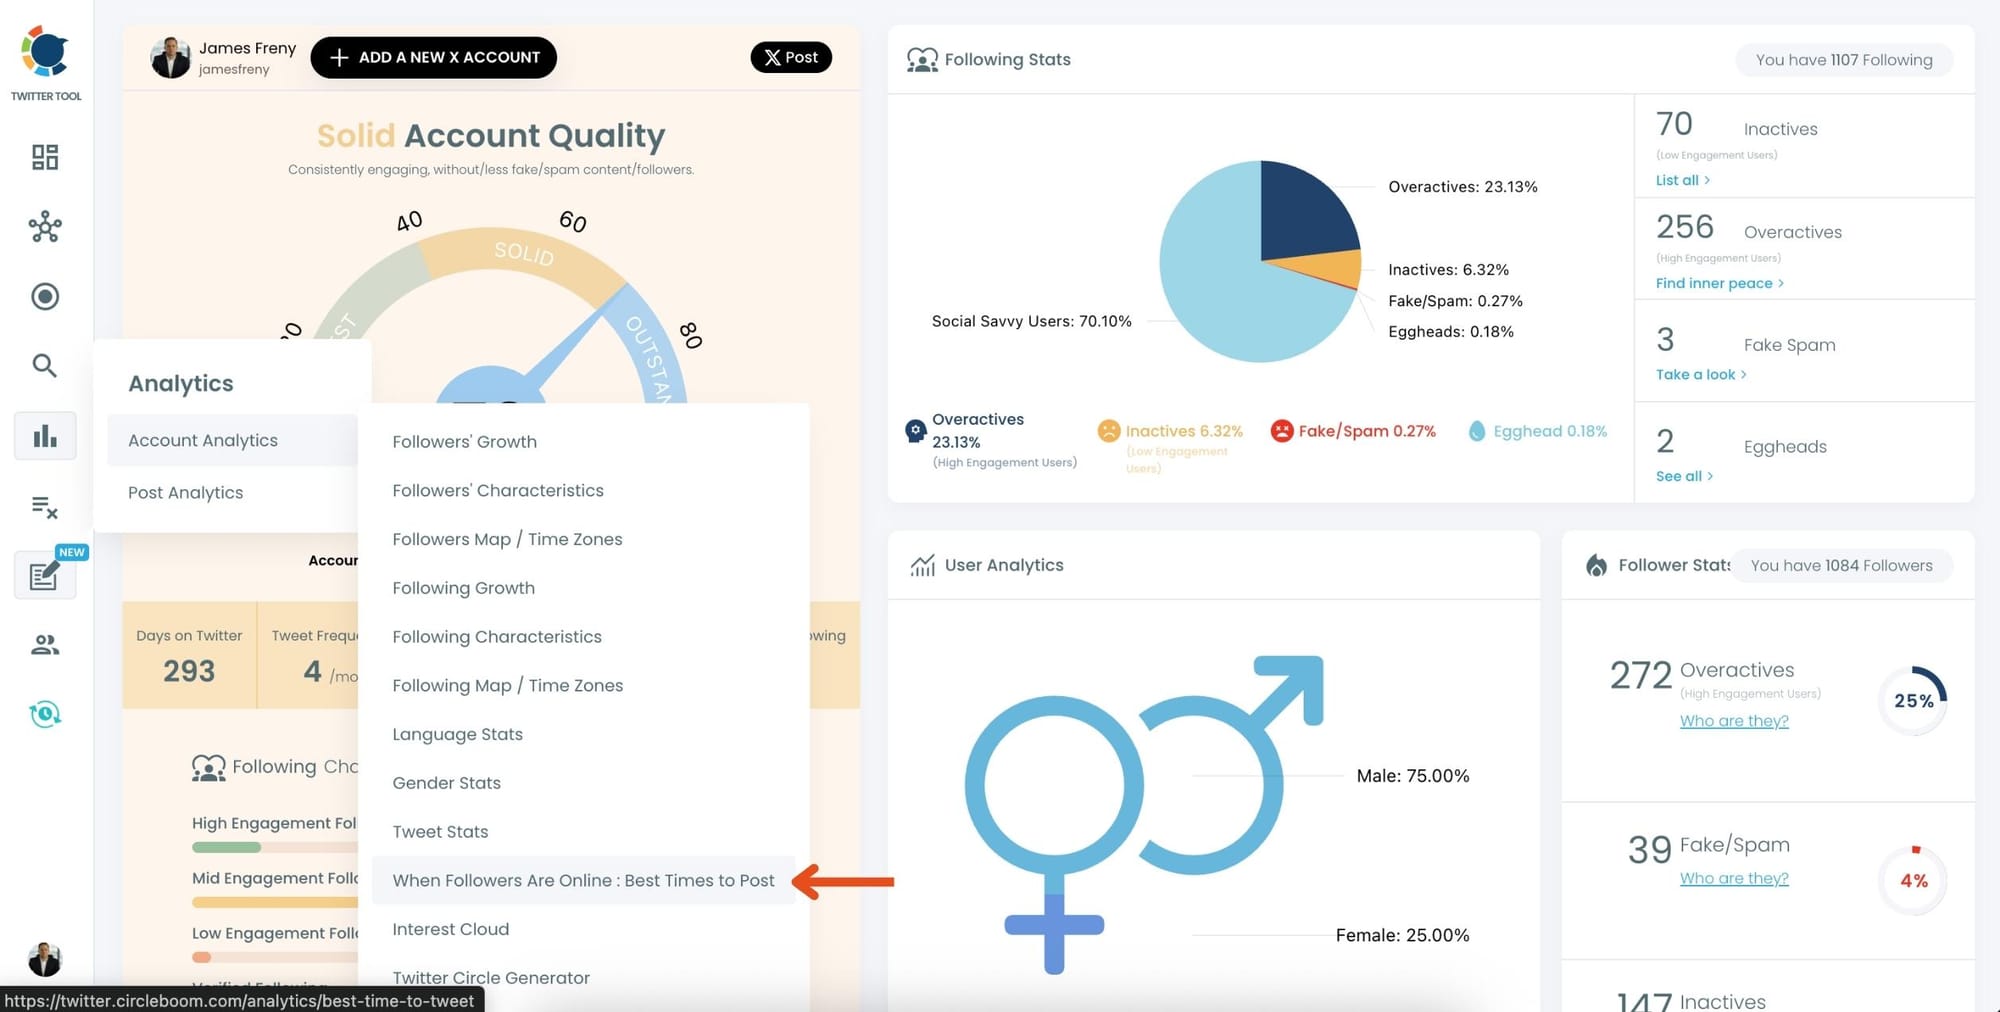Open the search icon in sidebar
Image resolution: width=2000 pixels, height=1012 pixels.
pyautogui.click(x=44, y=366)
